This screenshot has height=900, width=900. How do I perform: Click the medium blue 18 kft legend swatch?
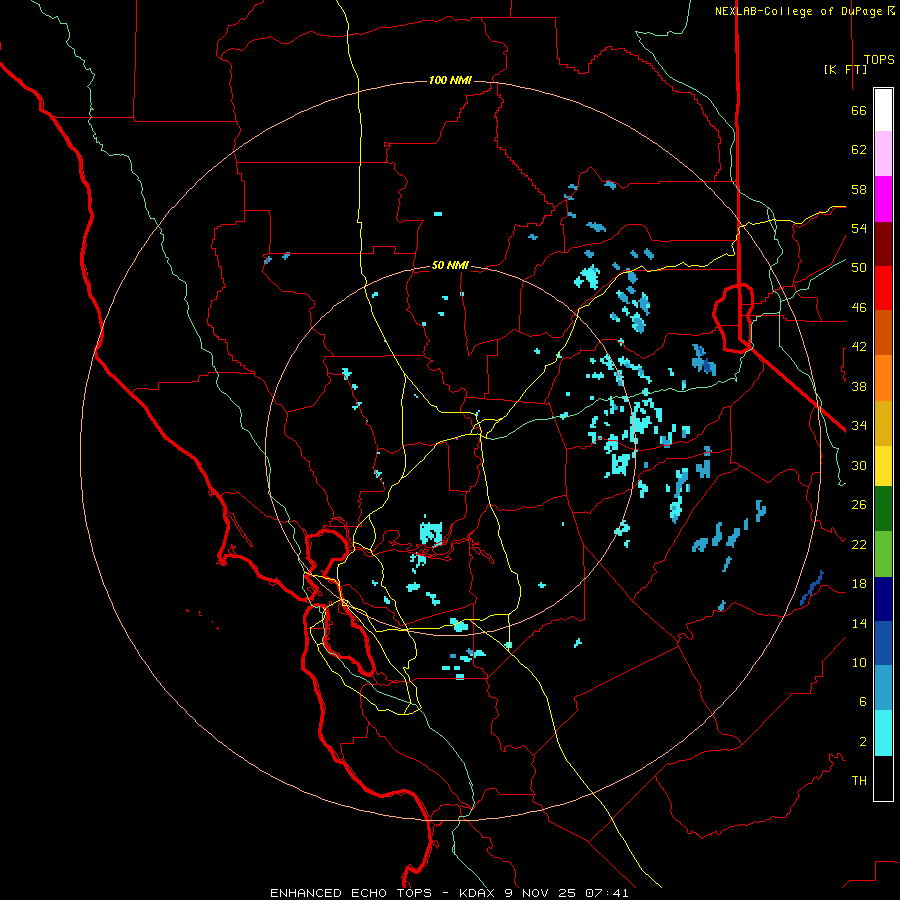(883, 643)
